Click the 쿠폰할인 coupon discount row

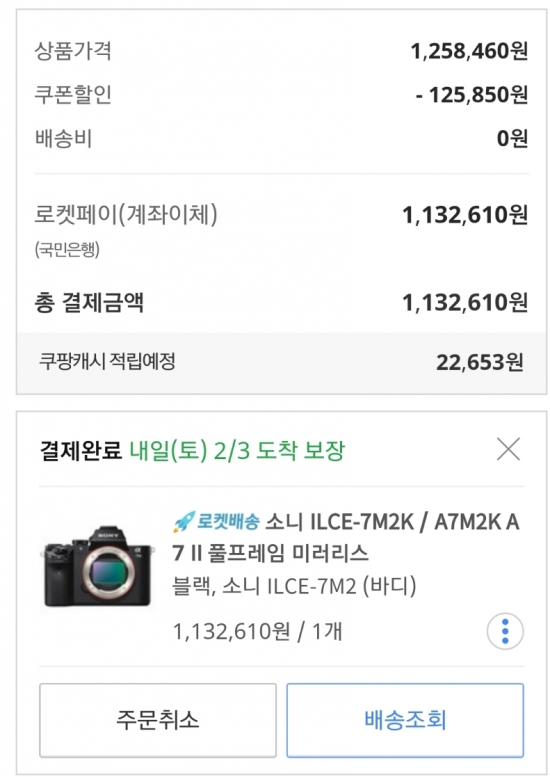pyautogui.click(x=281, y=94)
